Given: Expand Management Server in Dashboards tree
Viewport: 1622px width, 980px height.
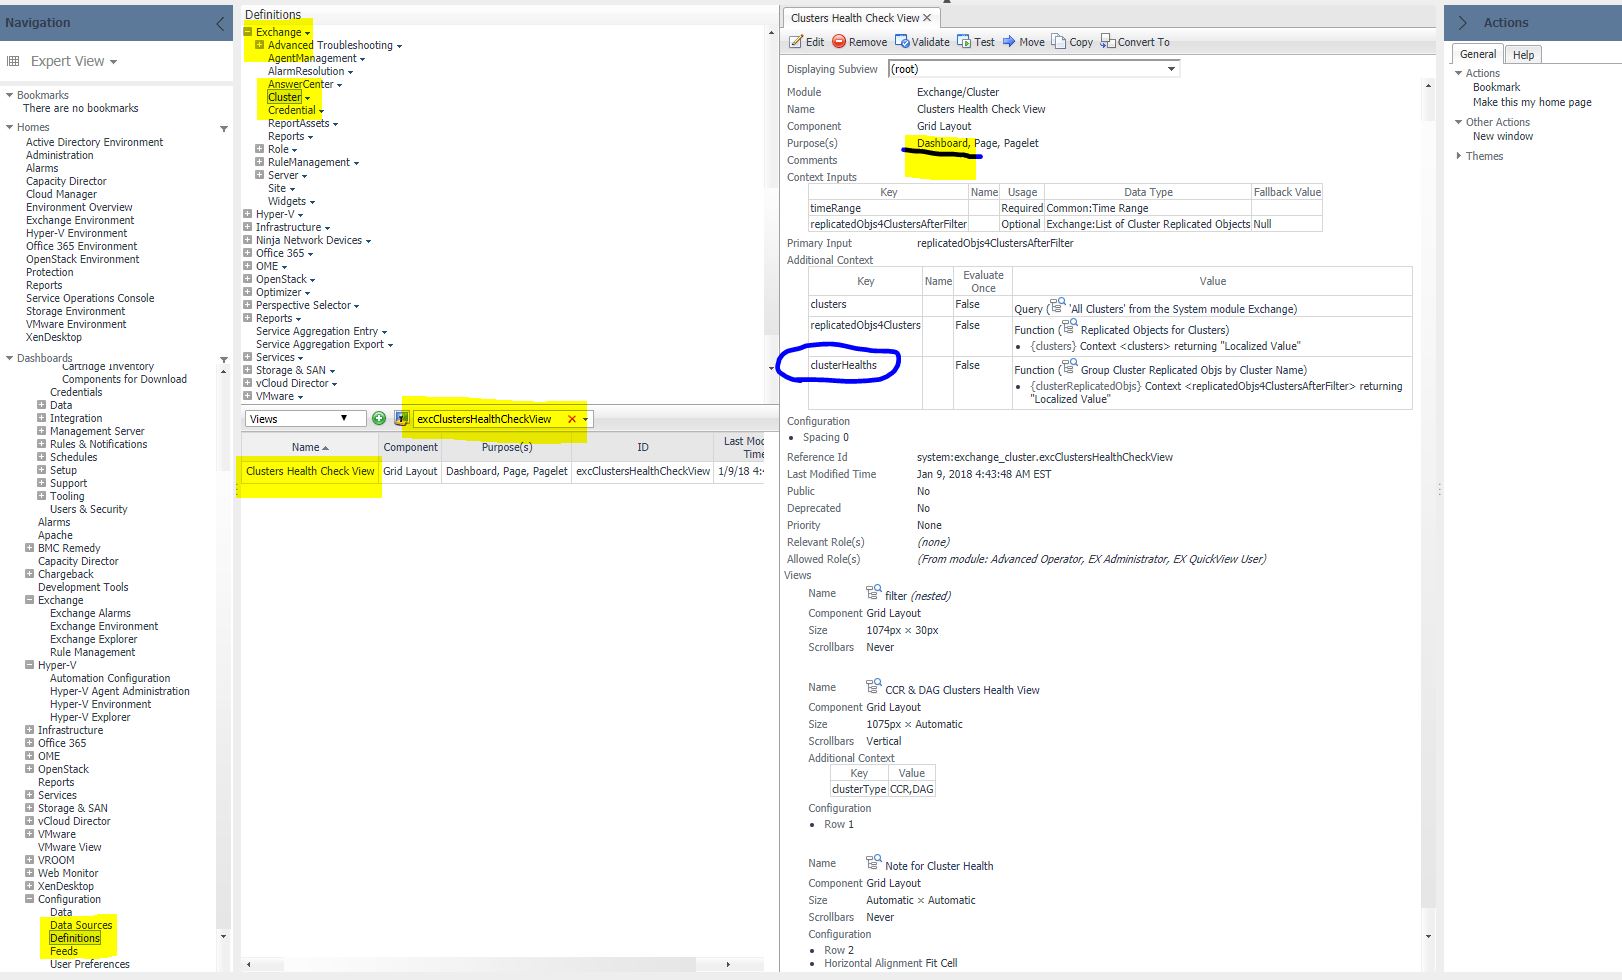Looking at the screenshot, I should pos(41,431).
